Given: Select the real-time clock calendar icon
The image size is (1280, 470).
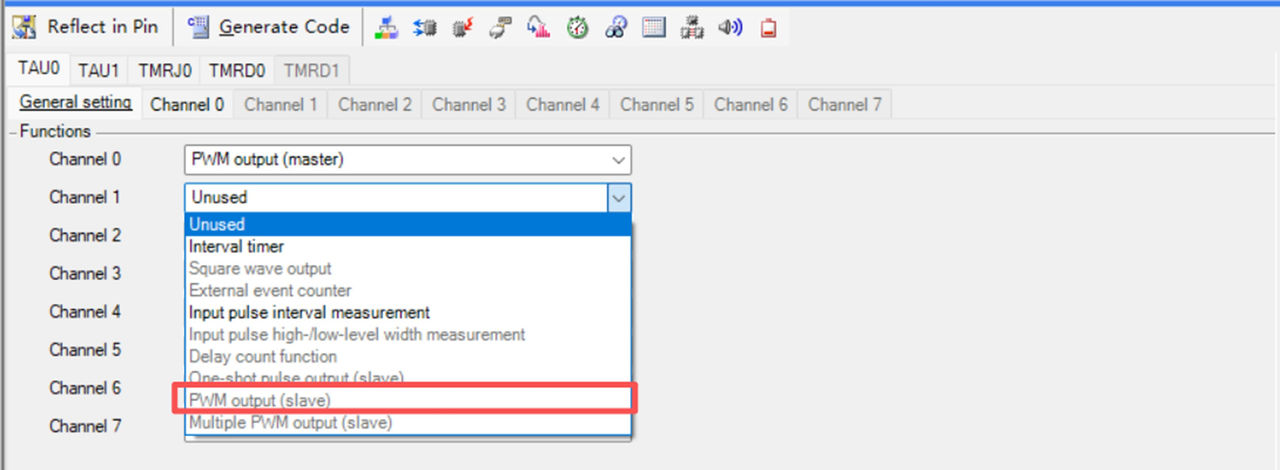Looking at the screenshot, I should tap(653, 28).
